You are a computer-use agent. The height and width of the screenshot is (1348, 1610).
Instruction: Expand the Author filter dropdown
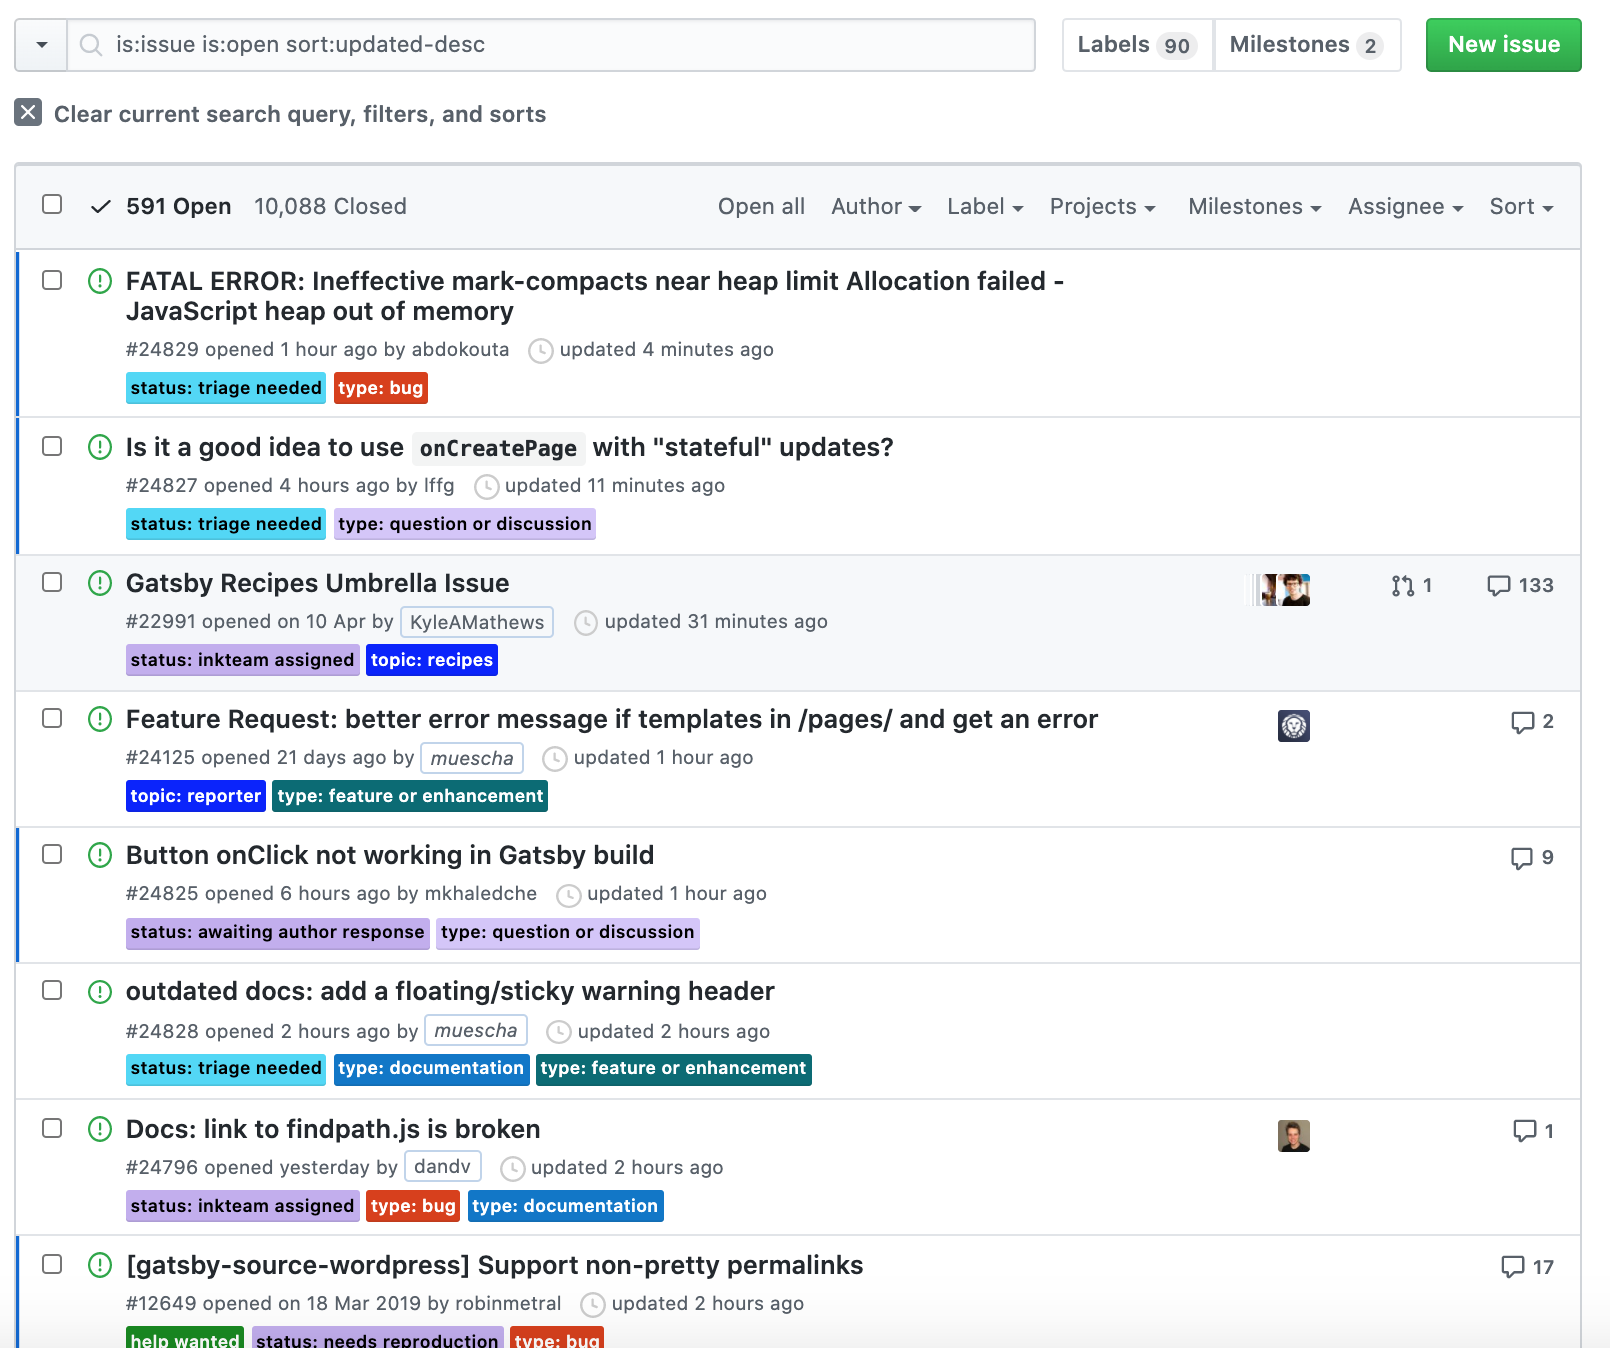click(x=876, y=207)
